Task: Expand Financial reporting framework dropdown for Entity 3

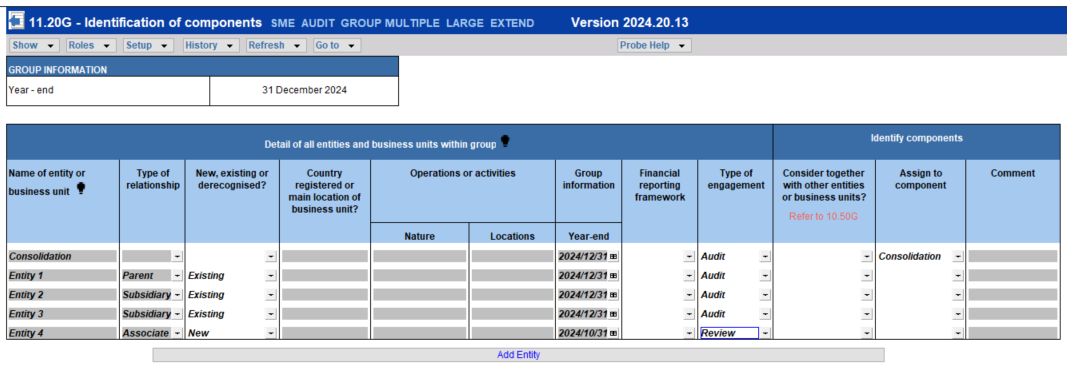Action: (689, 314)
